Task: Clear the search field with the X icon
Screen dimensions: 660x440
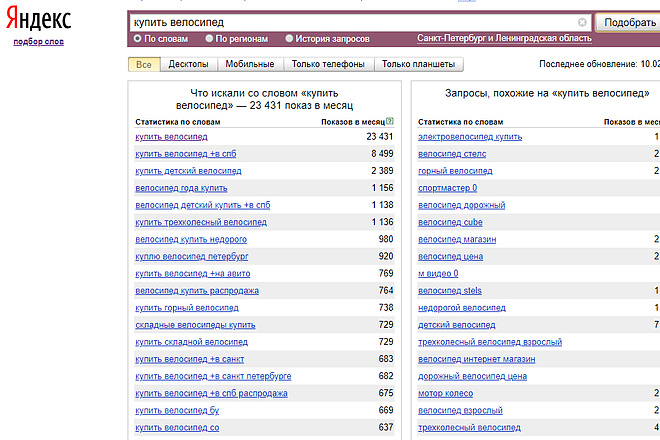Action: coord(582,22)
